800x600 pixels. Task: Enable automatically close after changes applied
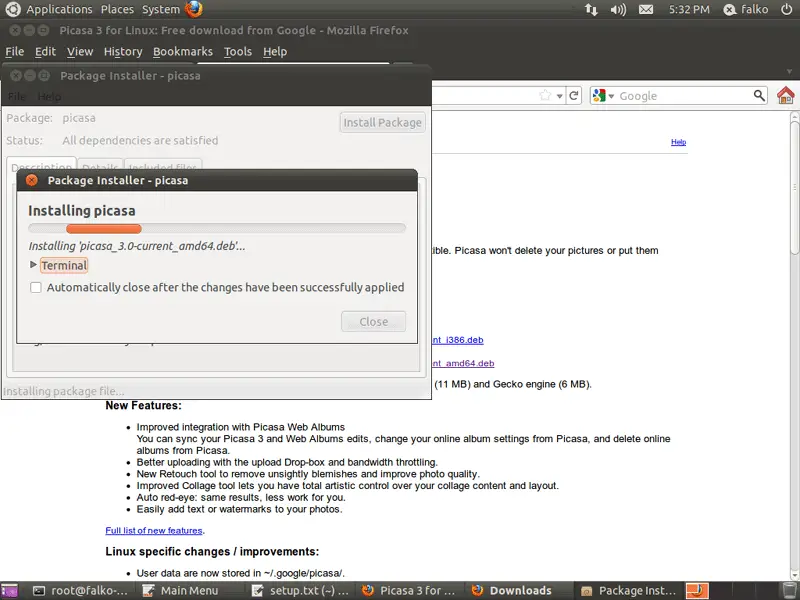36,287
